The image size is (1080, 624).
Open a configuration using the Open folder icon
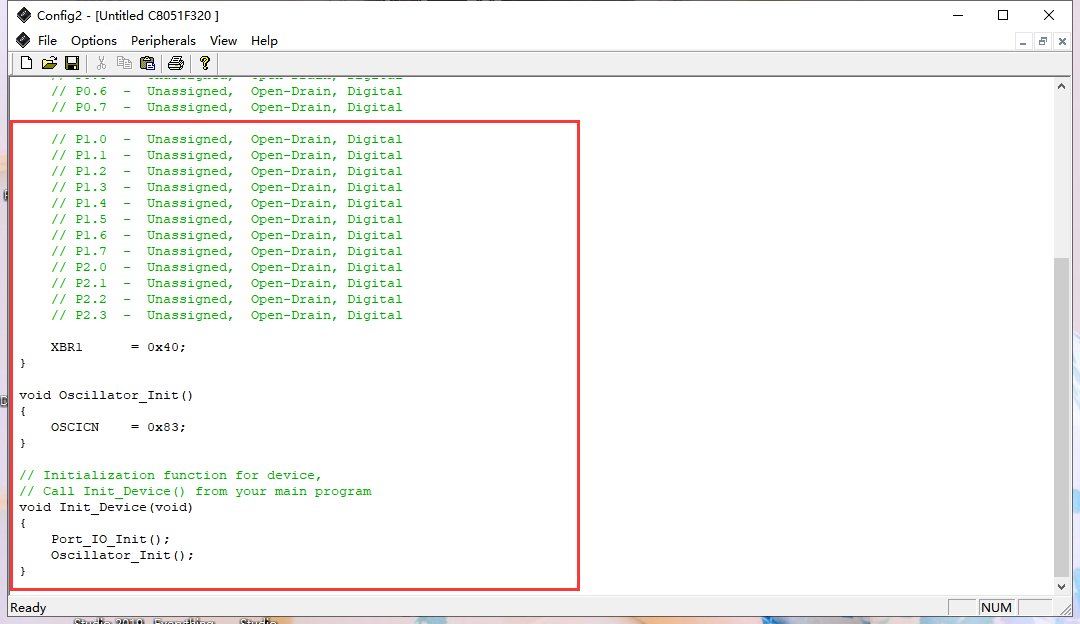(x=48, y=62)
